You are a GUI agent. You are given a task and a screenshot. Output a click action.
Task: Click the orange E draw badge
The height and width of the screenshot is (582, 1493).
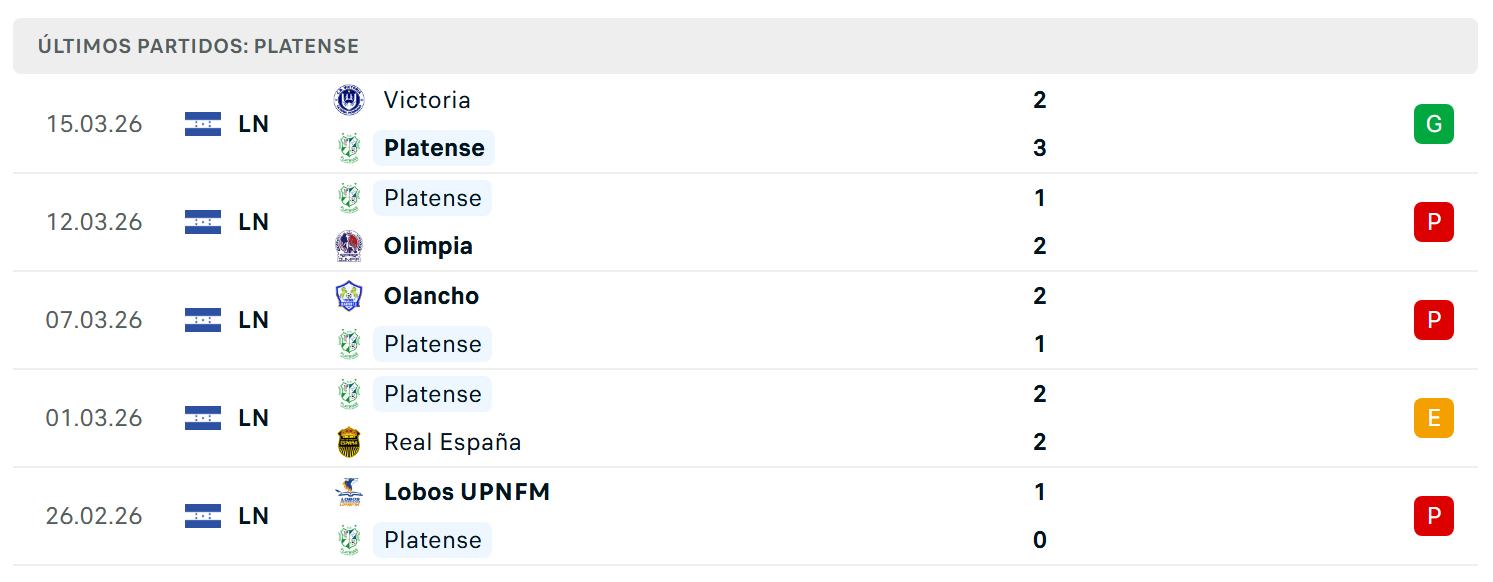click(1433, 418)
